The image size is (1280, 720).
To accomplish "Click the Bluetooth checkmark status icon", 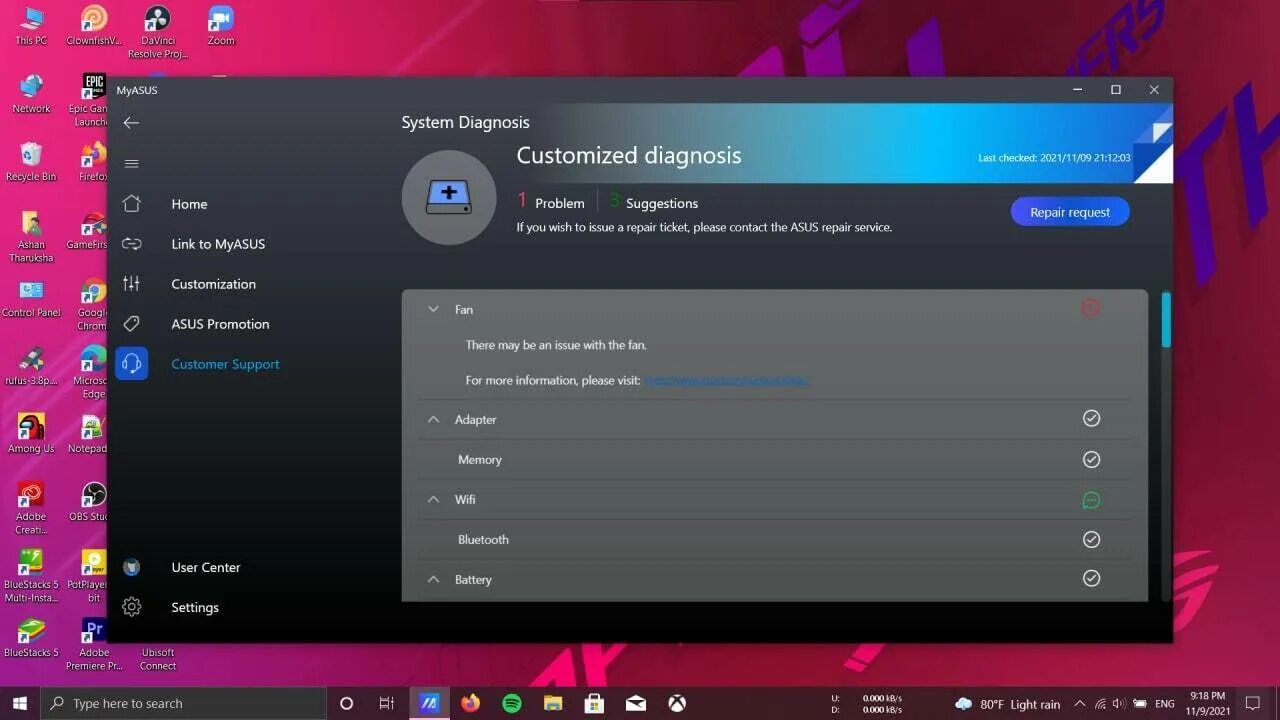I will pyautogui.click(x=1091, y=539).
